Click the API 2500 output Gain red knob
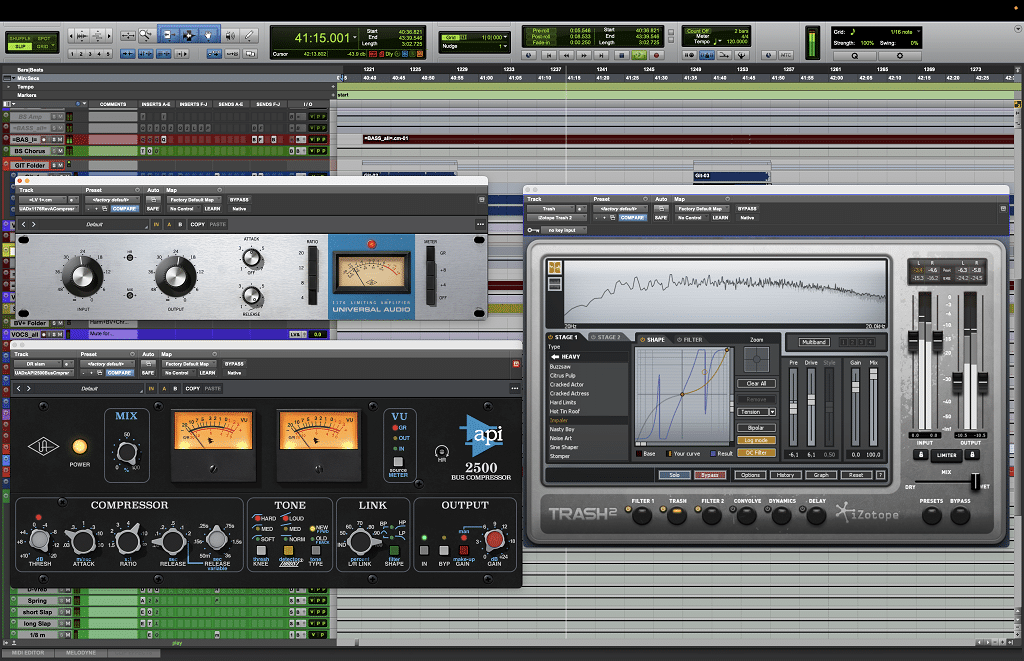Screen dimensions: 1024x661 coord(494,540)
